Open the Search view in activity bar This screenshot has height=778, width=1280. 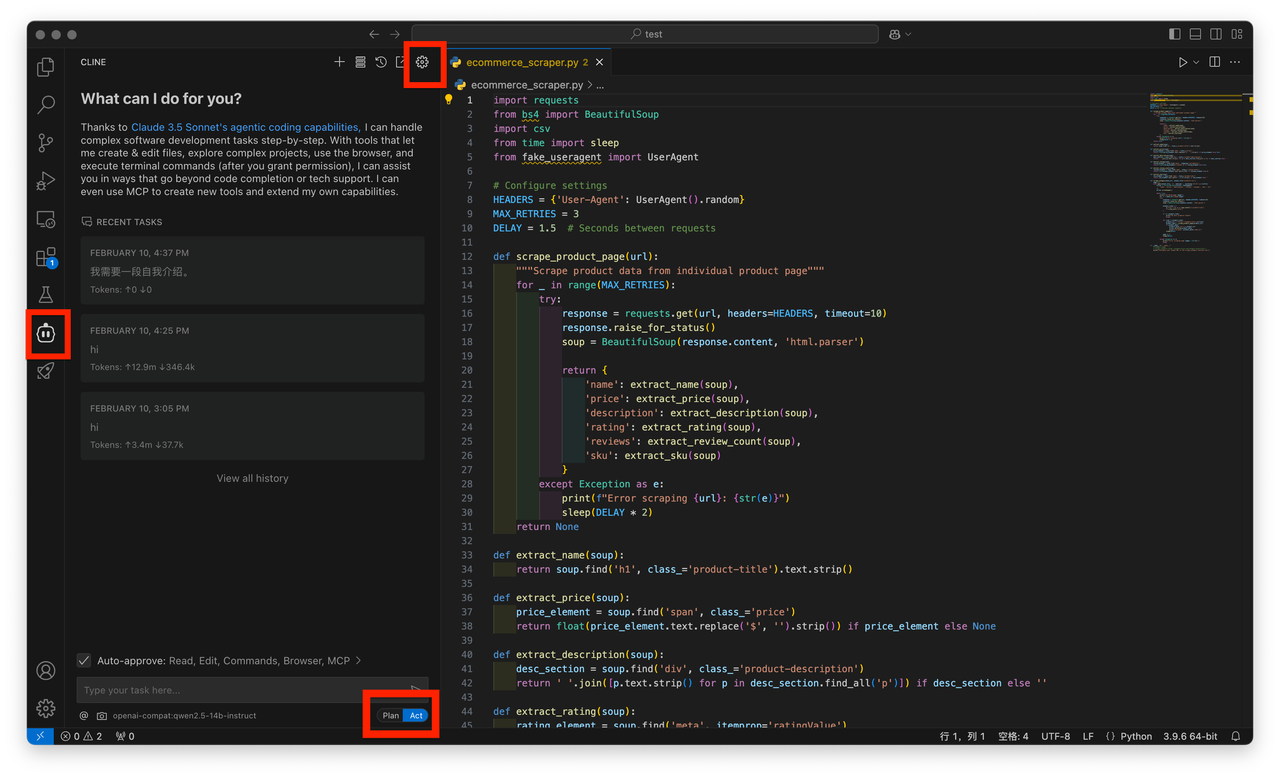[x=46, y=105]
